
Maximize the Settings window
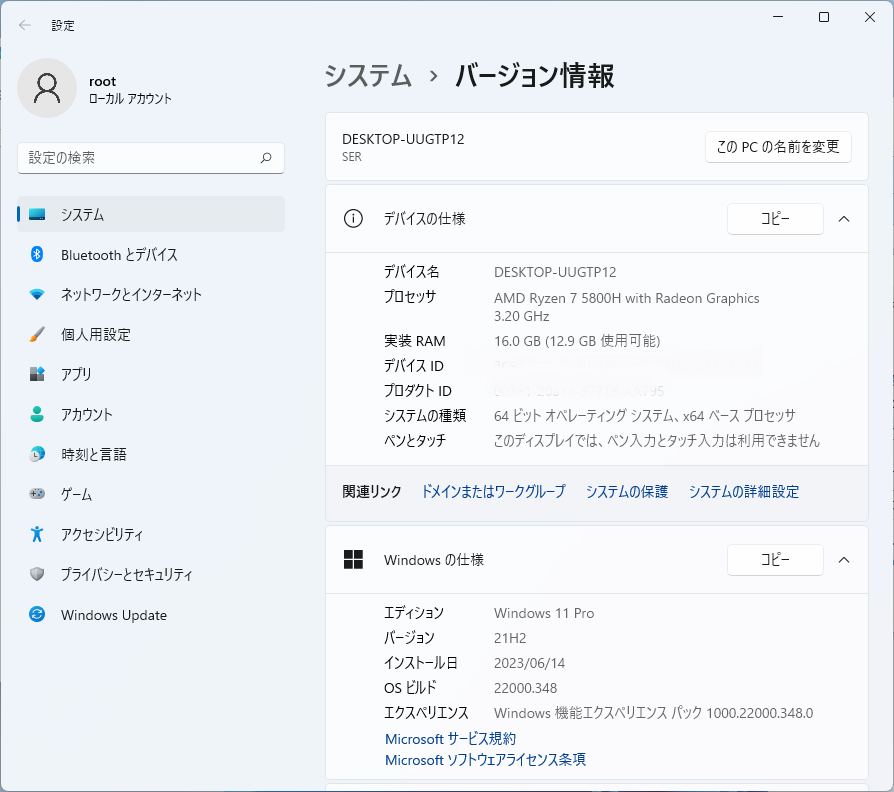[x=824, y=17]
